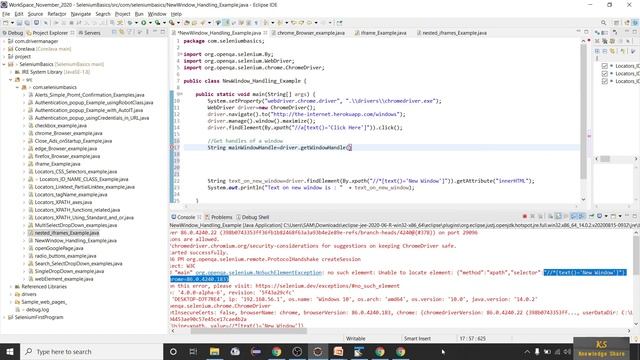This screenshot has width=640, height=360.
Task: Collapse all in the Project Explorer toolbar
Action: [x=114, y=32]
